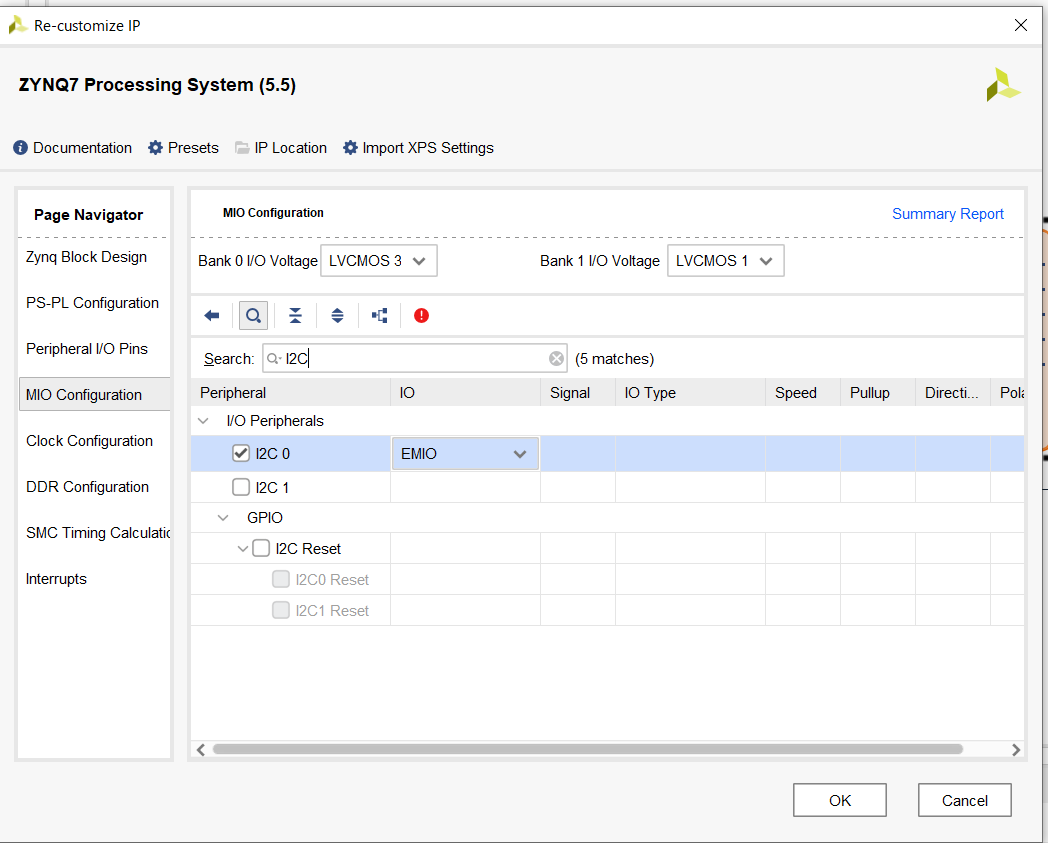Open the Interrupts page
This screenshot has width=1048, height=843.
tap(56, 579)
